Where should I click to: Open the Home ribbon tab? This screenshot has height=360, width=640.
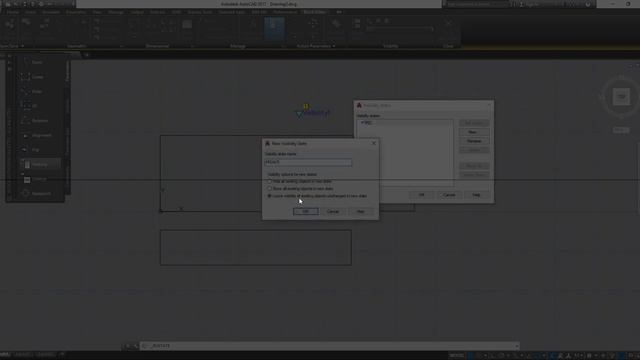12,12
